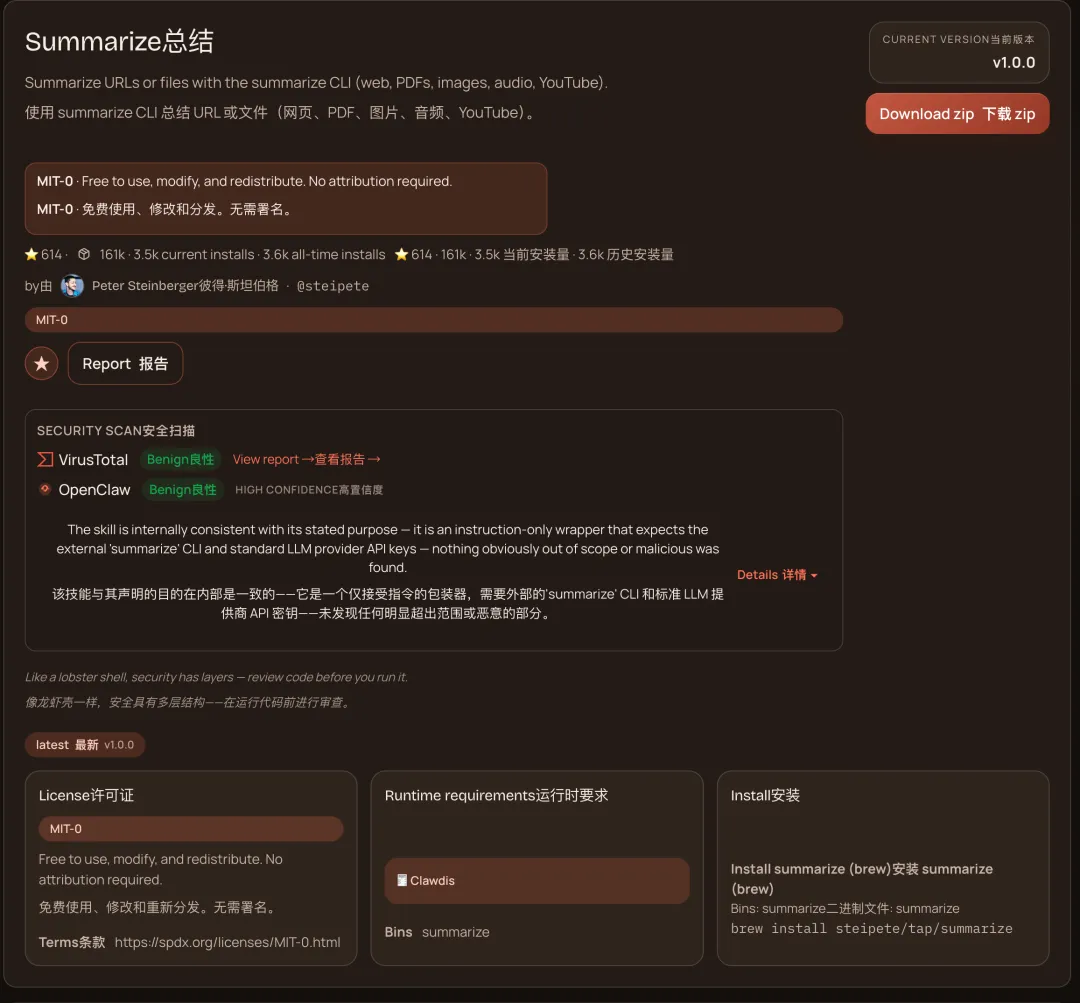Open the spdx.org MIT-0 terms link

[227, 942]
